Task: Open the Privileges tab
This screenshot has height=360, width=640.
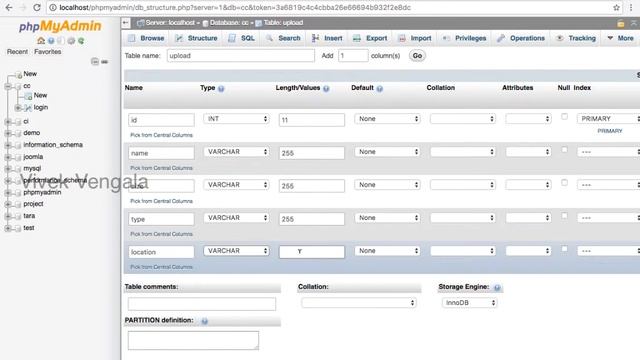Action: [464, 38]
